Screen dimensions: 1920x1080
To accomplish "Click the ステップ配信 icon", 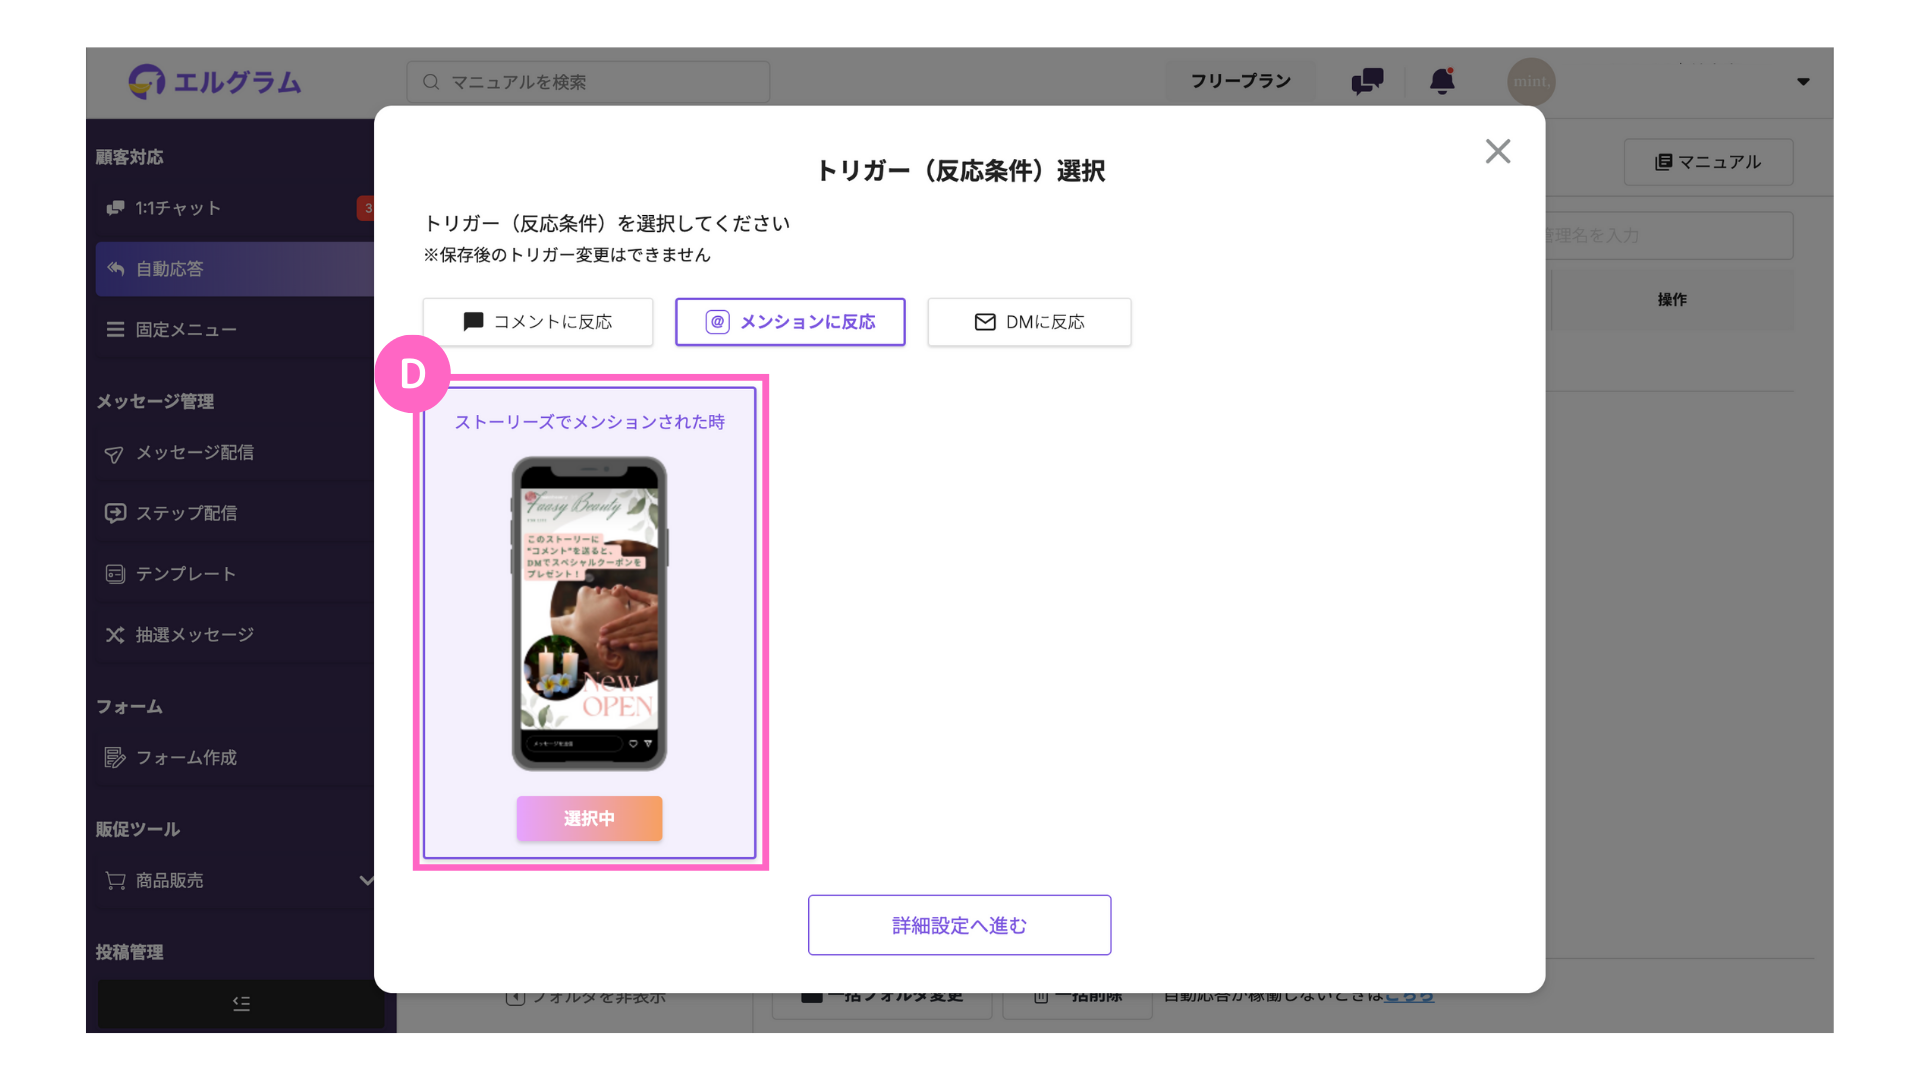I will click(115, 513).
